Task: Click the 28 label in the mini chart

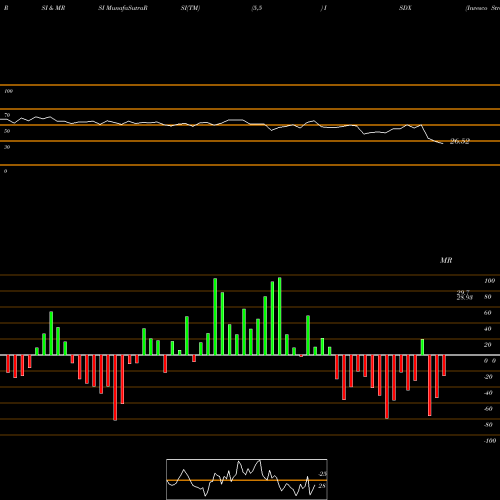Action: point(322,486)
